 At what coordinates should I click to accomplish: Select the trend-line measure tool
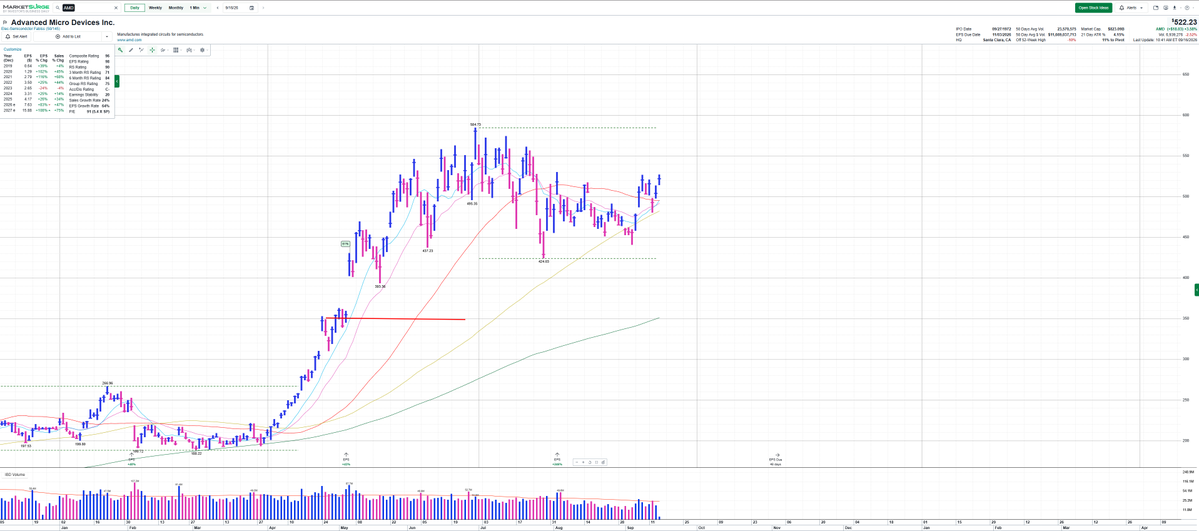(141, 50)
